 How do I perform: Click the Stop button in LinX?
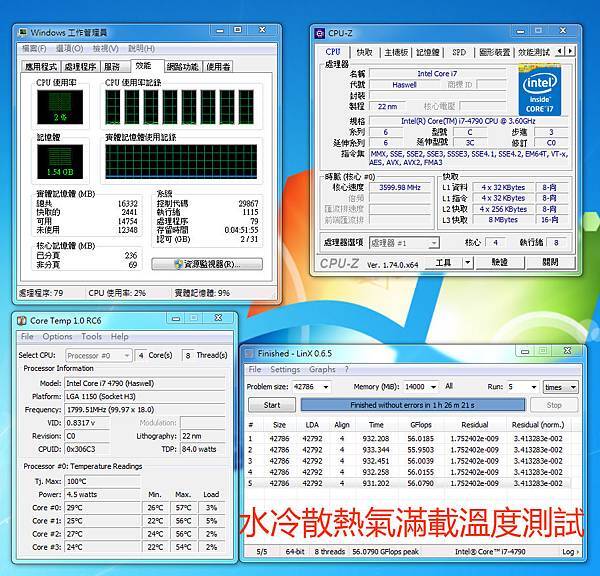coord(554,405)
